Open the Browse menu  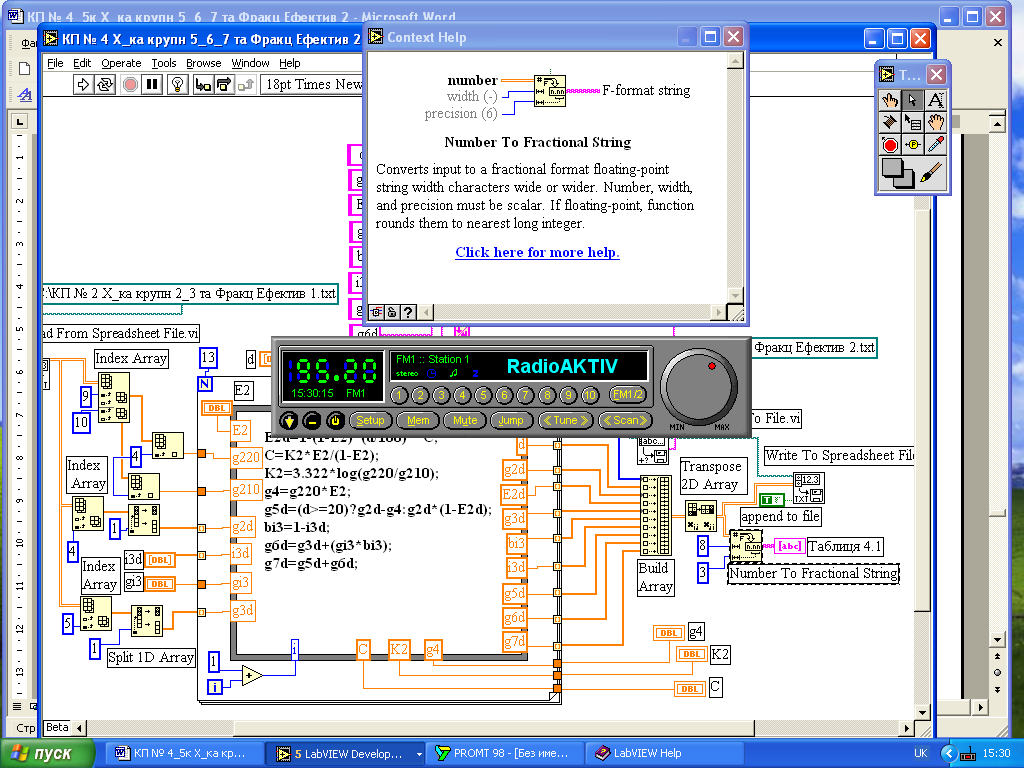tap(204, 63)
